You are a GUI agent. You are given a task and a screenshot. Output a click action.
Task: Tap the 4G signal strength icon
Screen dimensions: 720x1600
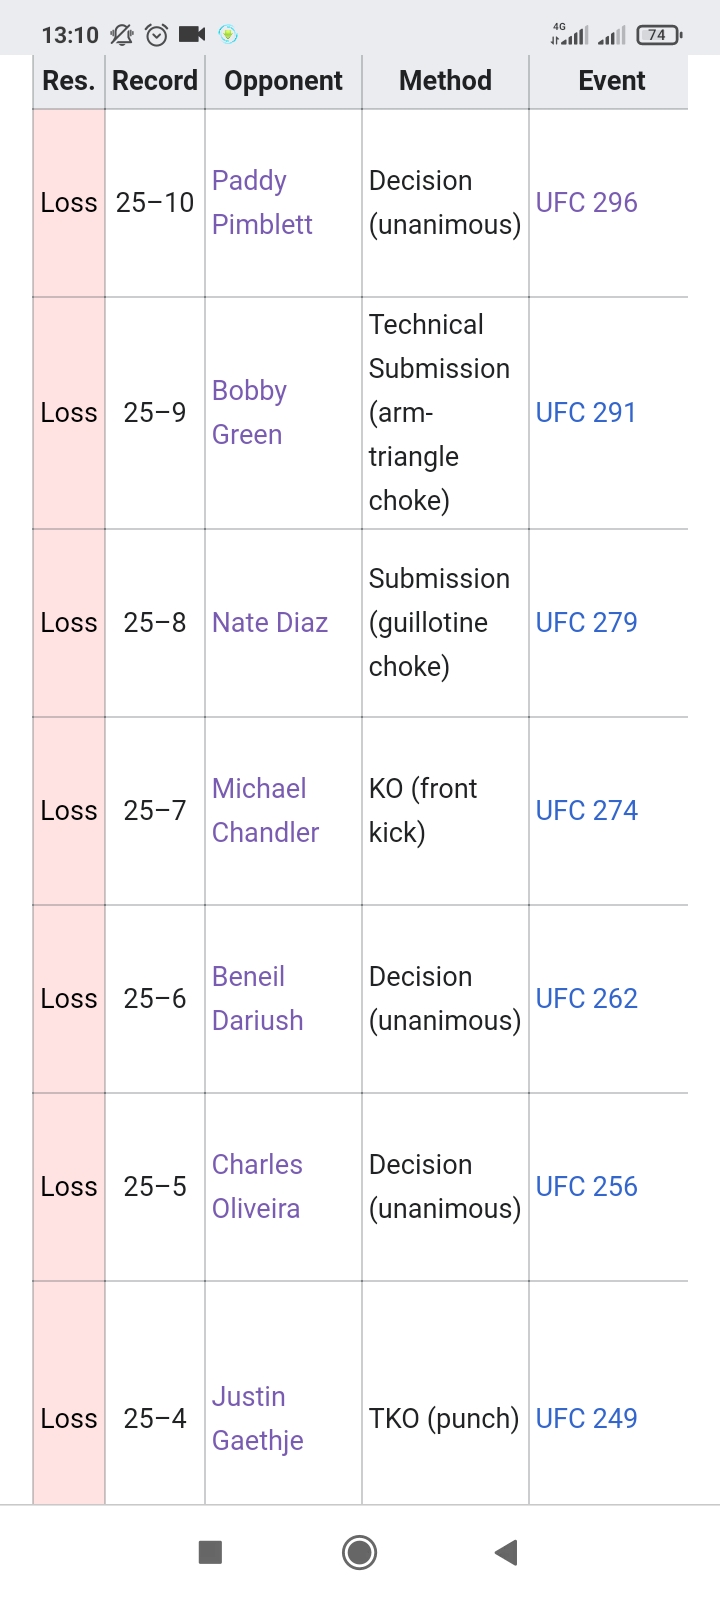(x=569, y=35)
